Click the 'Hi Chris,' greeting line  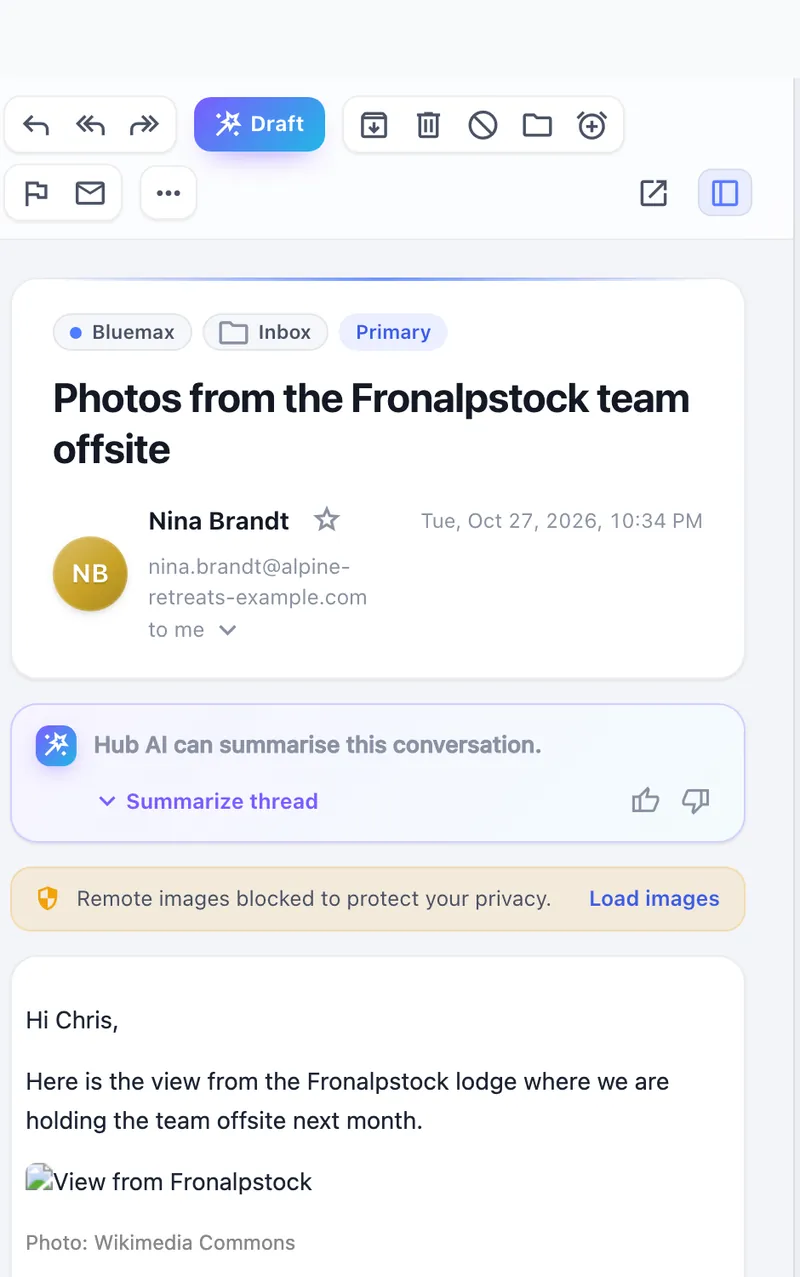click(x=72, y=1021)
